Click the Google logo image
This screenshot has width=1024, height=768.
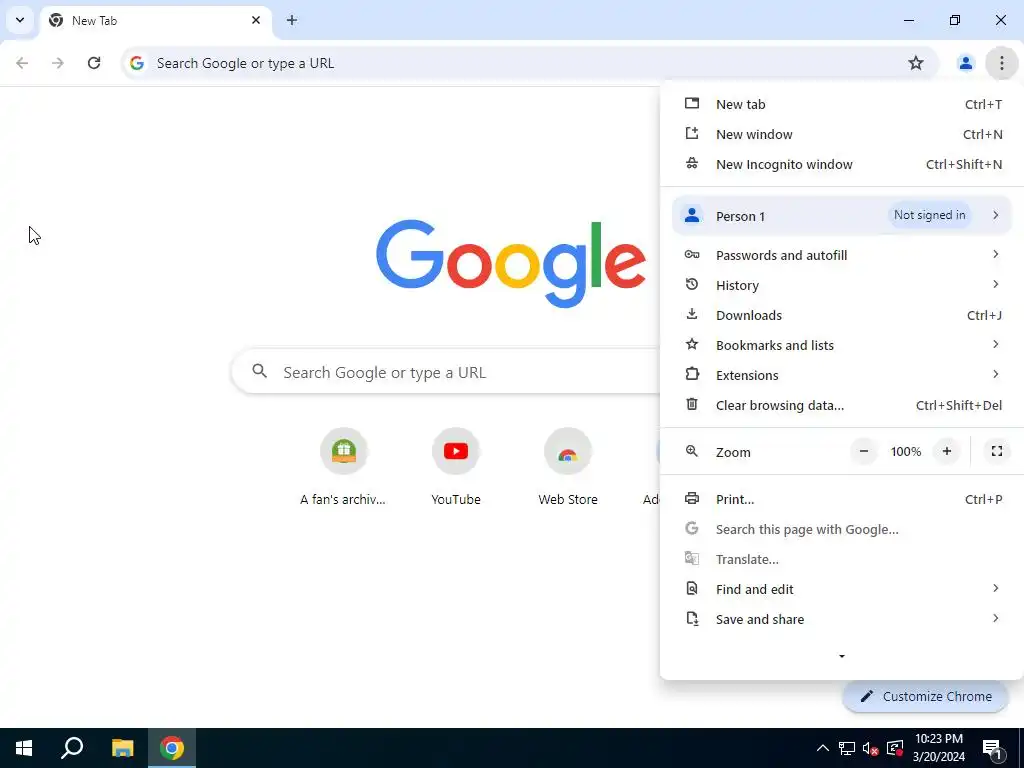pos(511,263)
